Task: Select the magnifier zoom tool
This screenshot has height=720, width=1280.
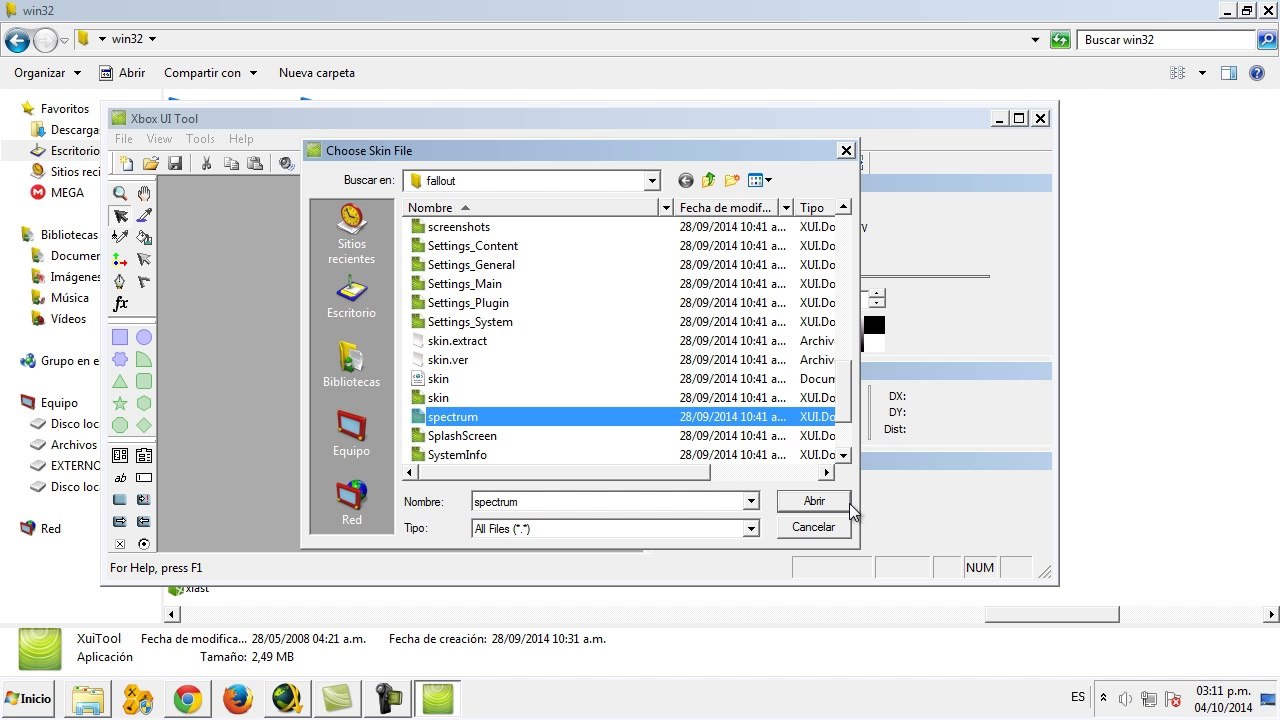Action: (120, 193)
